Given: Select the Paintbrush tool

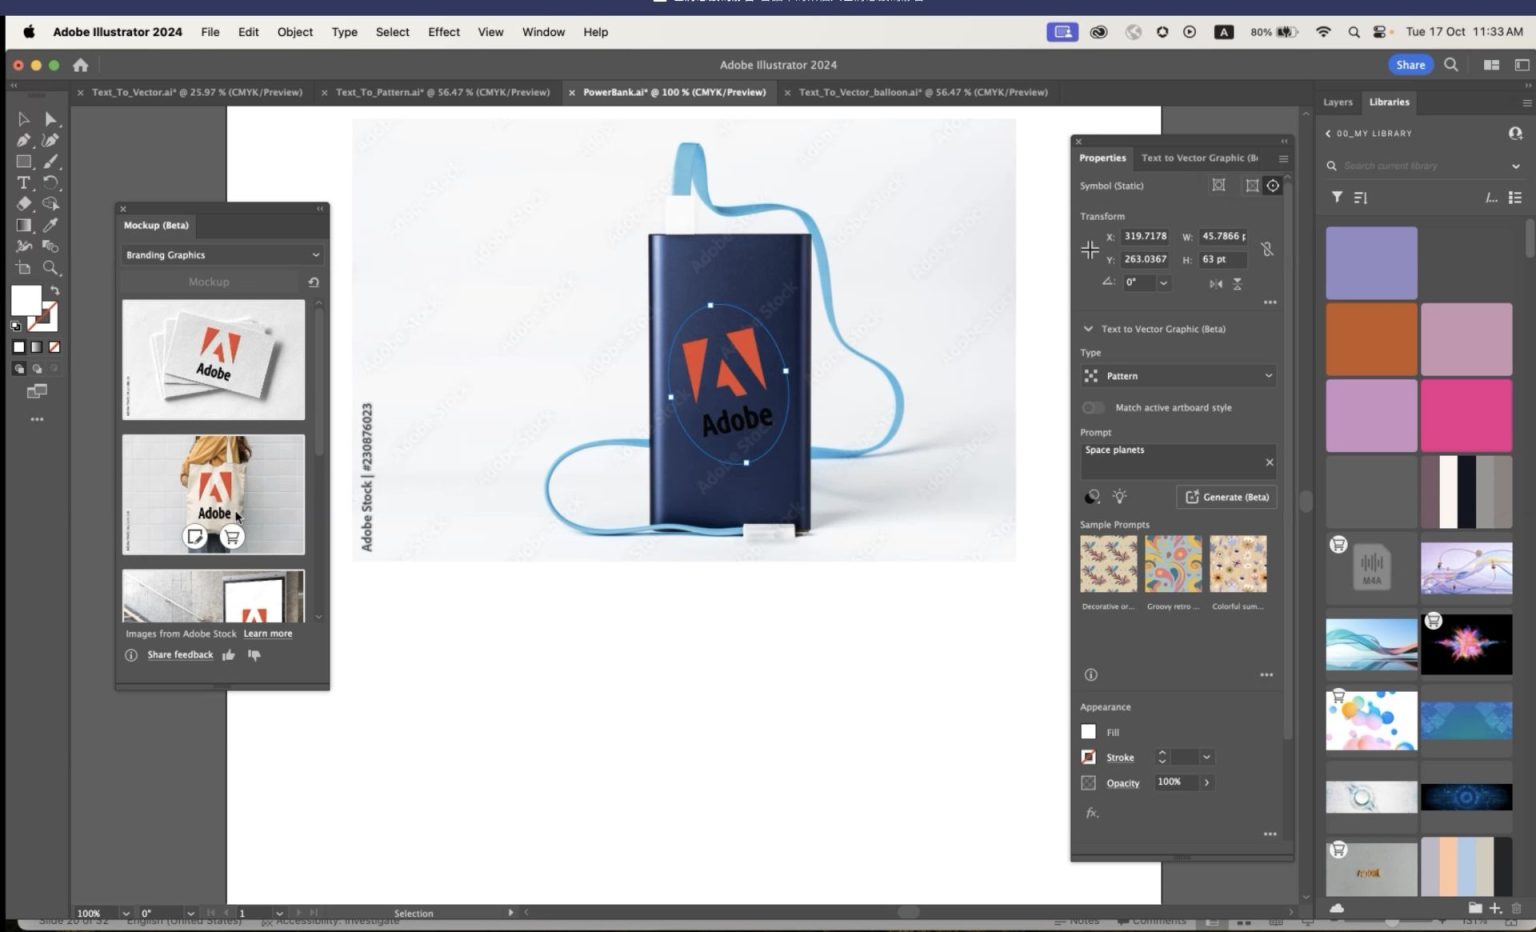Looking at the screenshot, I should click(x=50, y=161).
